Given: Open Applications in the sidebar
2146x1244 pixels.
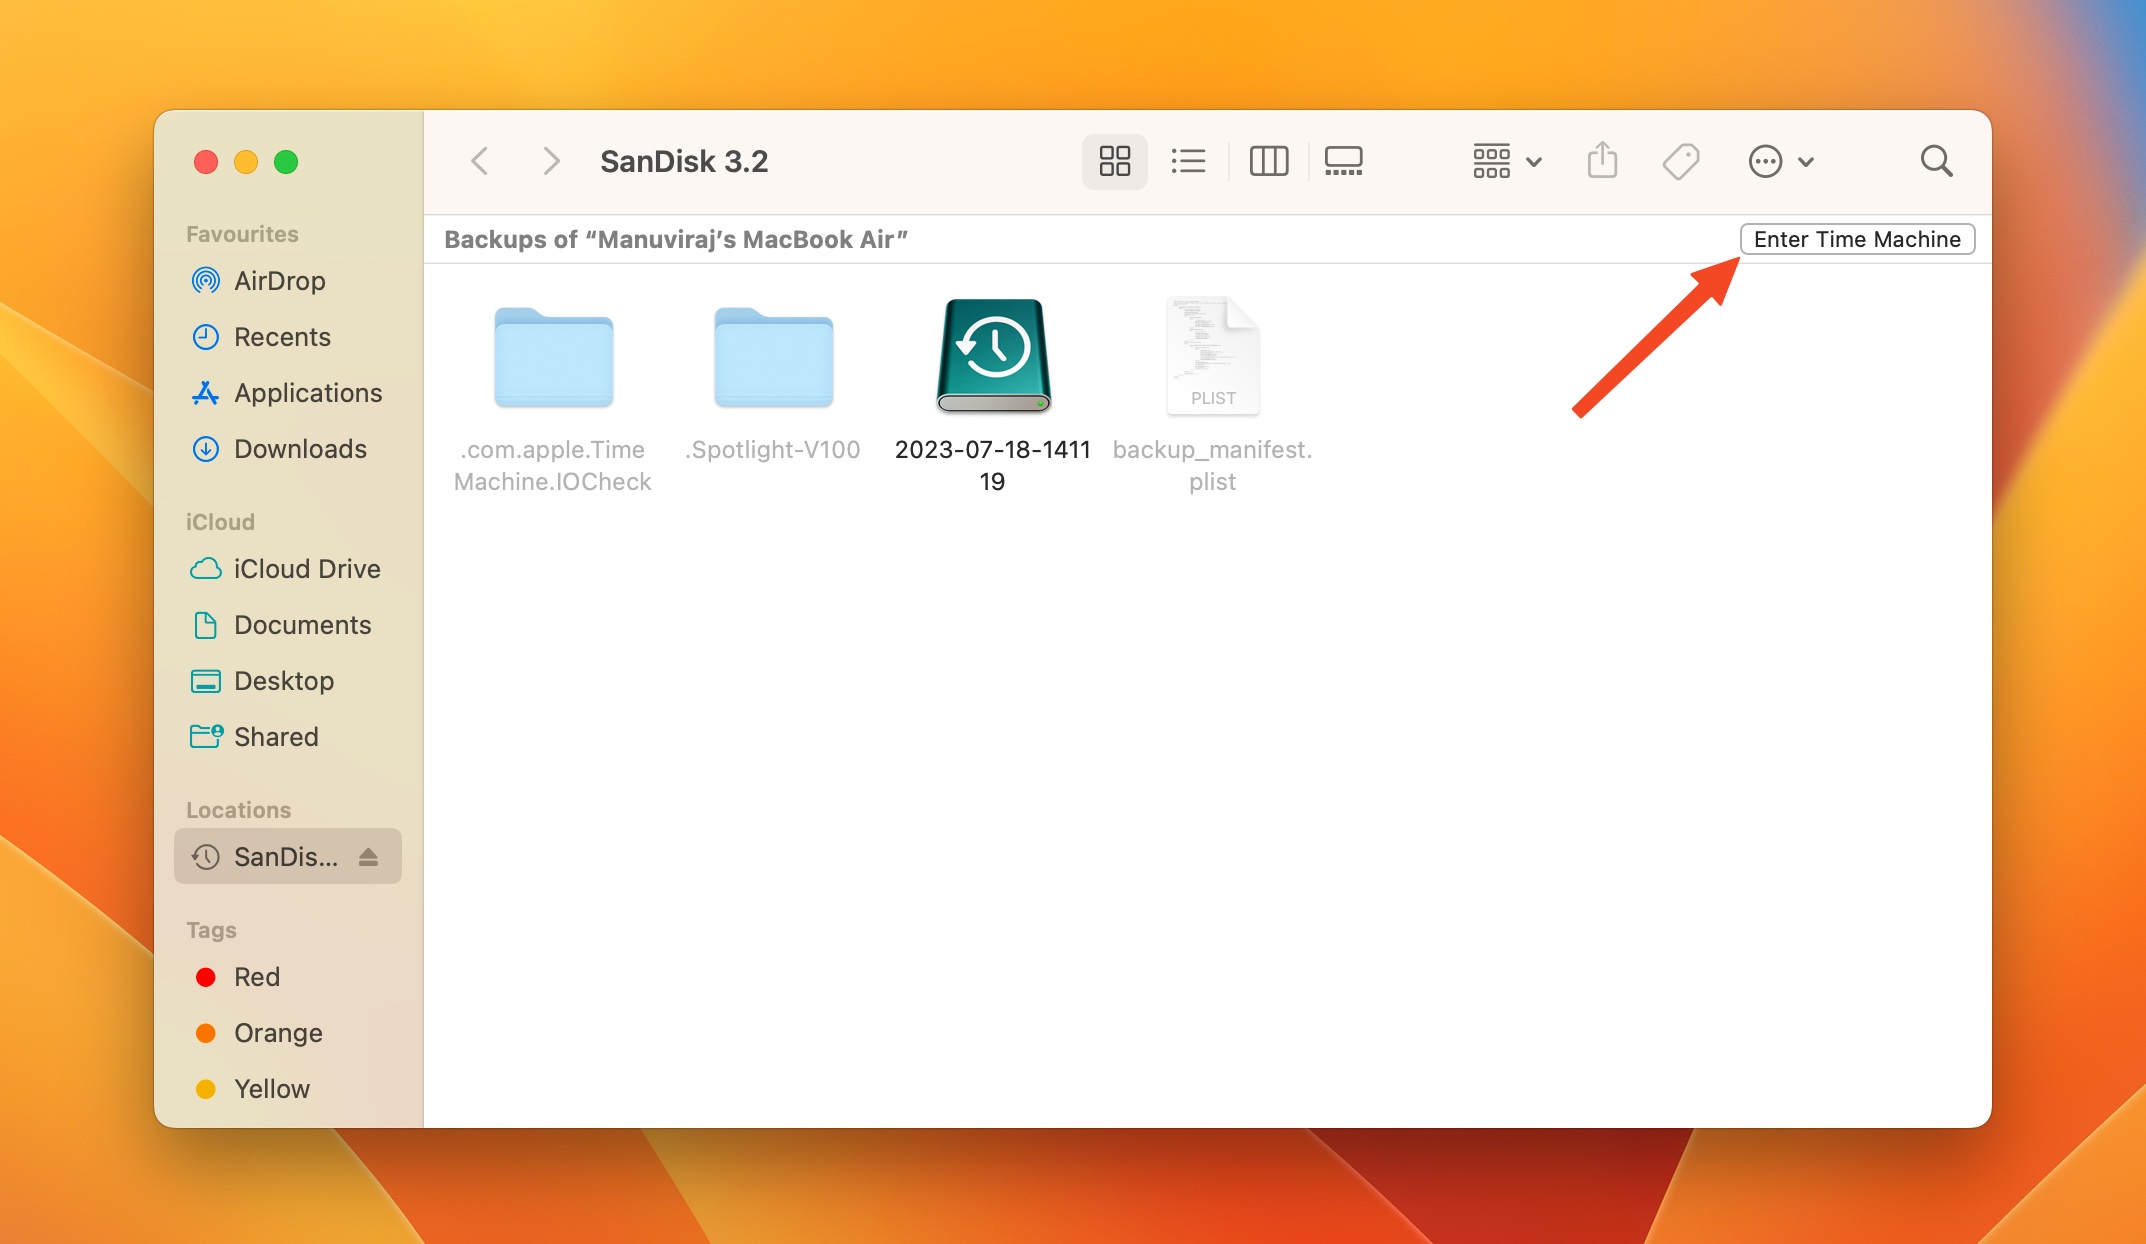Looking at the screenshot, I should [288, 393].
